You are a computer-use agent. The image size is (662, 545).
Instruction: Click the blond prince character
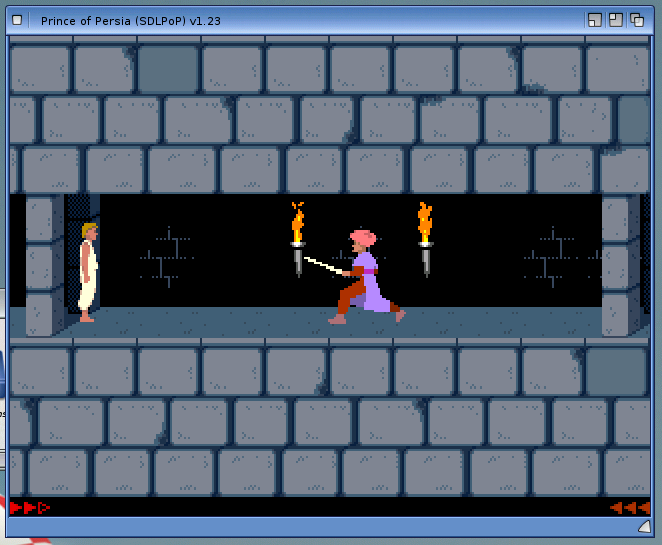(88, 272)
